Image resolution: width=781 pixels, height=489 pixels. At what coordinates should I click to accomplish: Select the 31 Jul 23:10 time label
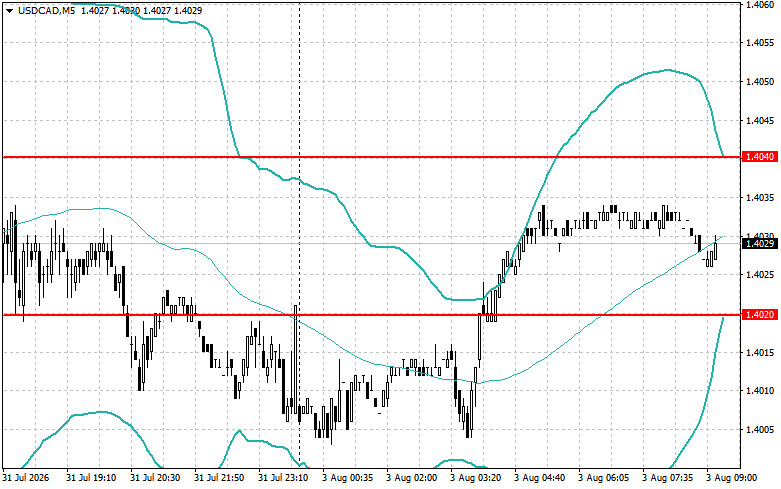coord(283,478)
